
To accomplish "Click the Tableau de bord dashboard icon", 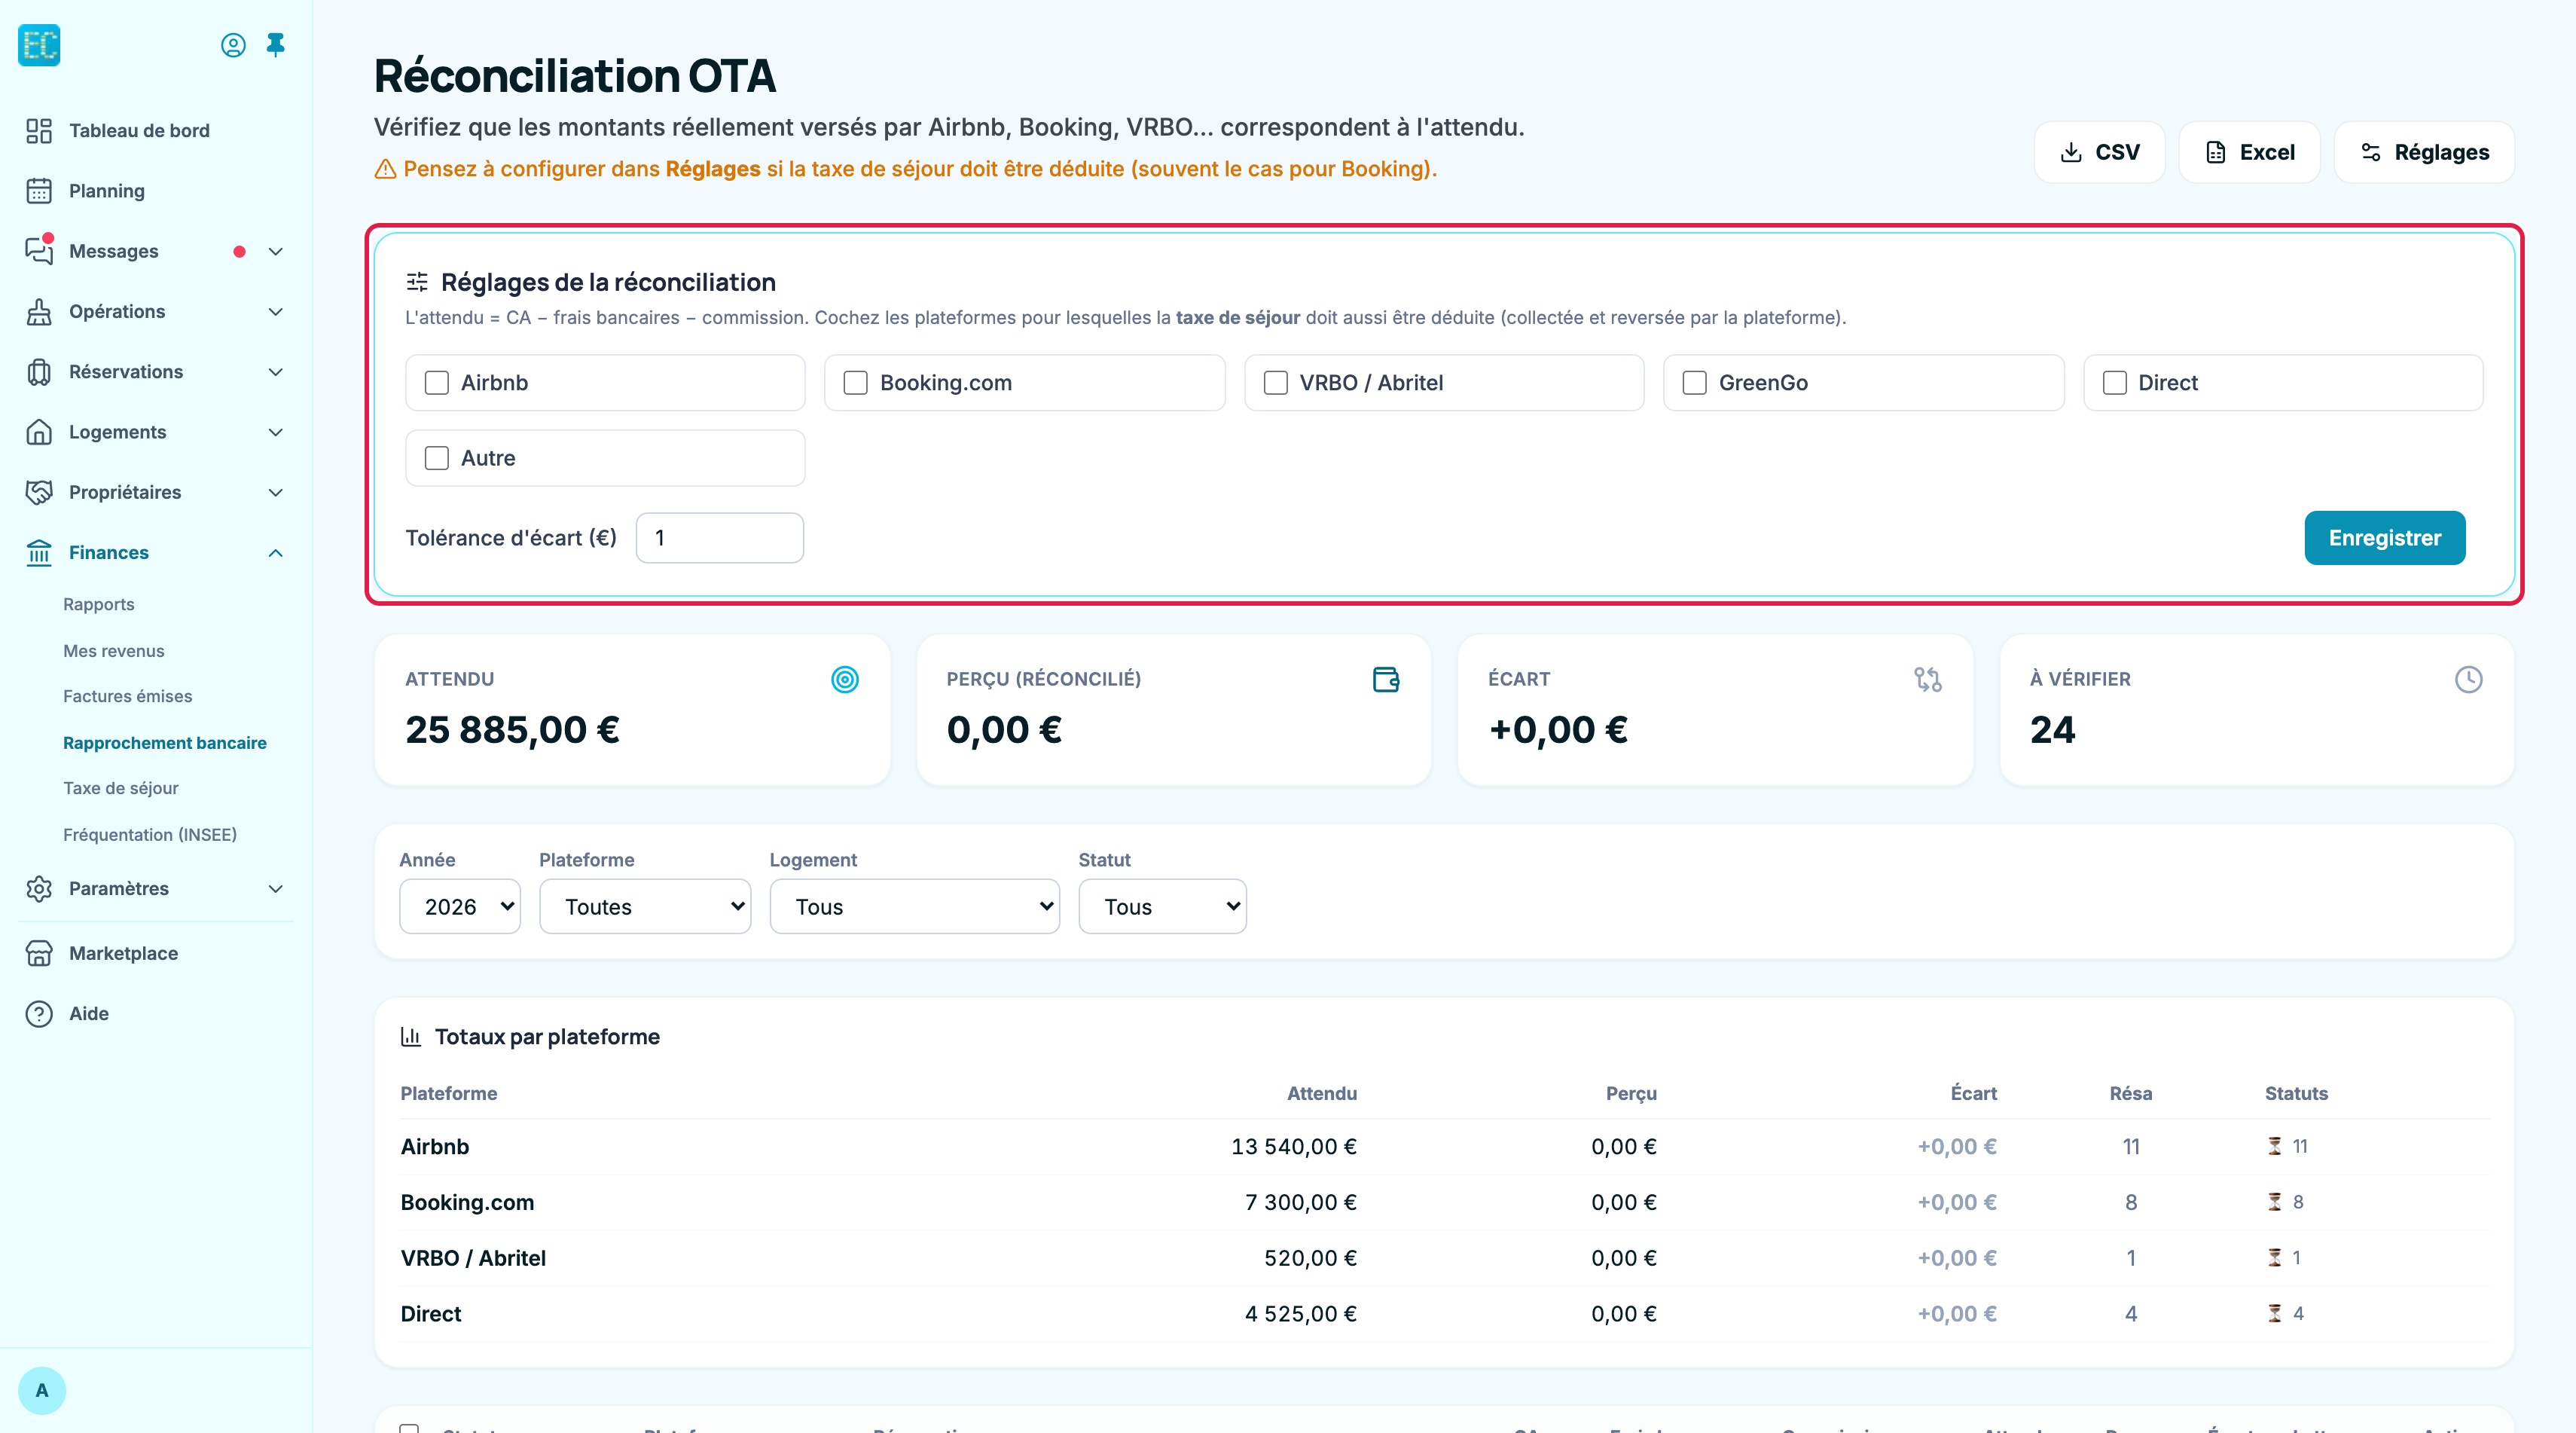I will 39,131.
